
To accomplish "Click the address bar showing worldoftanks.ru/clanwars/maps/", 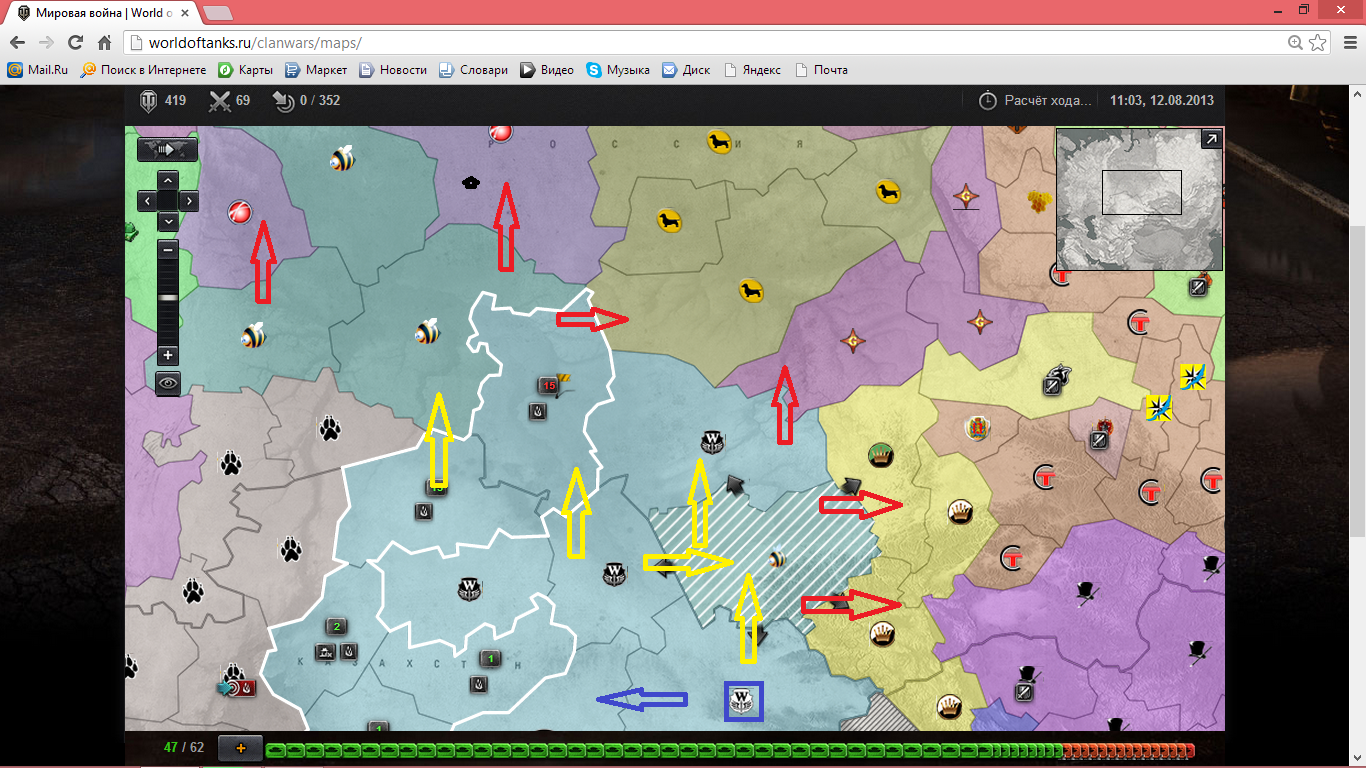I will click(x=704, y=43).
